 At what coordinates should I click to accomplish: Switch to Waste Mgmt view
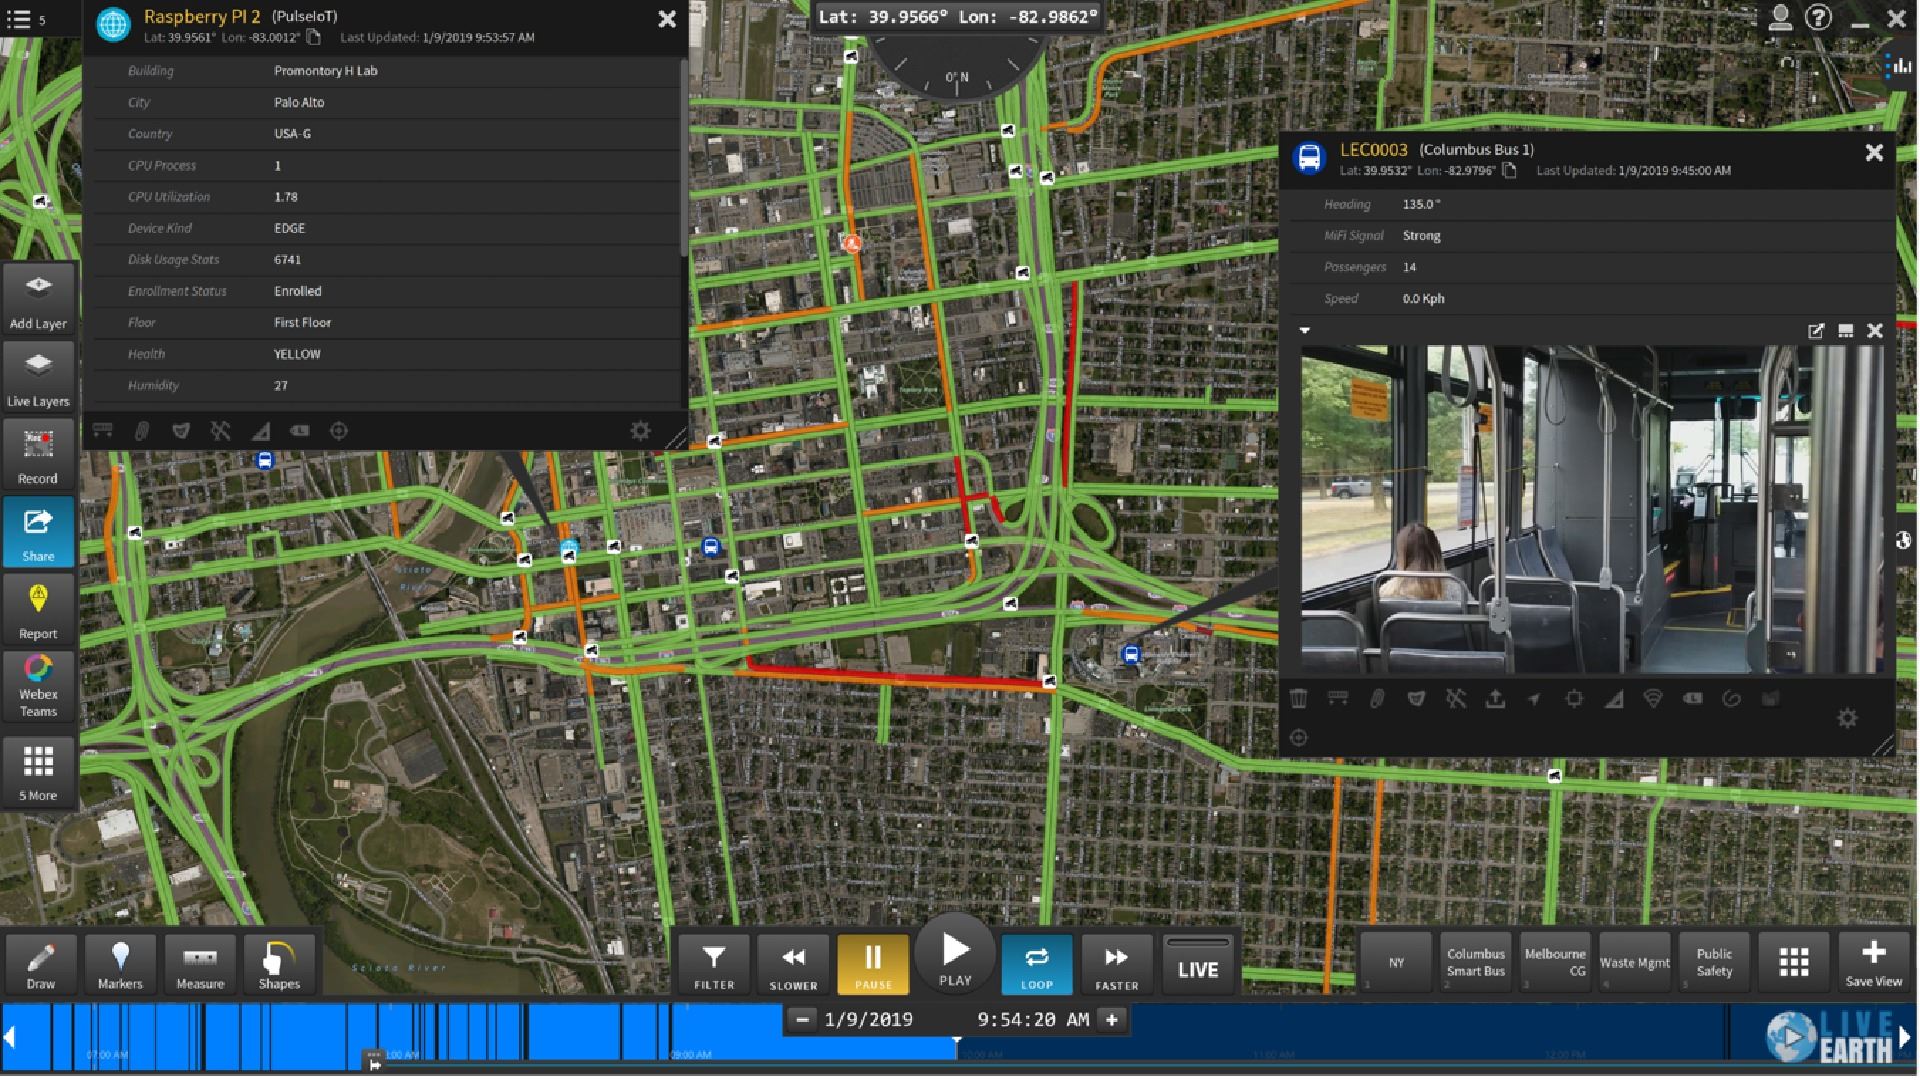coord(1634,962)
